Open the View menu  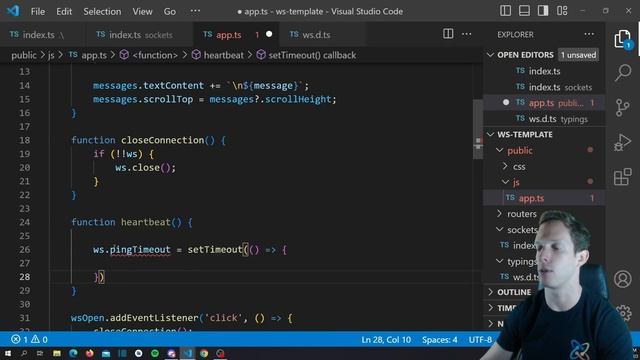pyautogui.click(x=142, y=11)
